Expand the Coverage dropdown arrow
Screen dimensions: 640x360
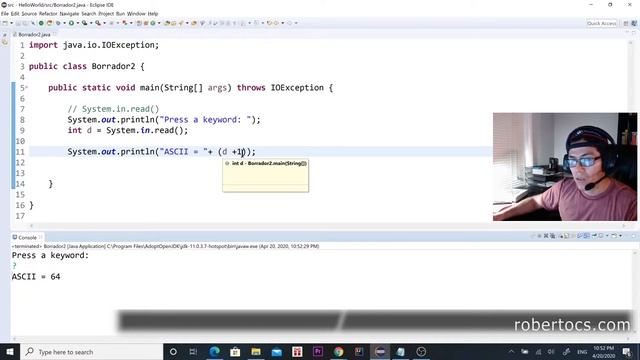91,23
